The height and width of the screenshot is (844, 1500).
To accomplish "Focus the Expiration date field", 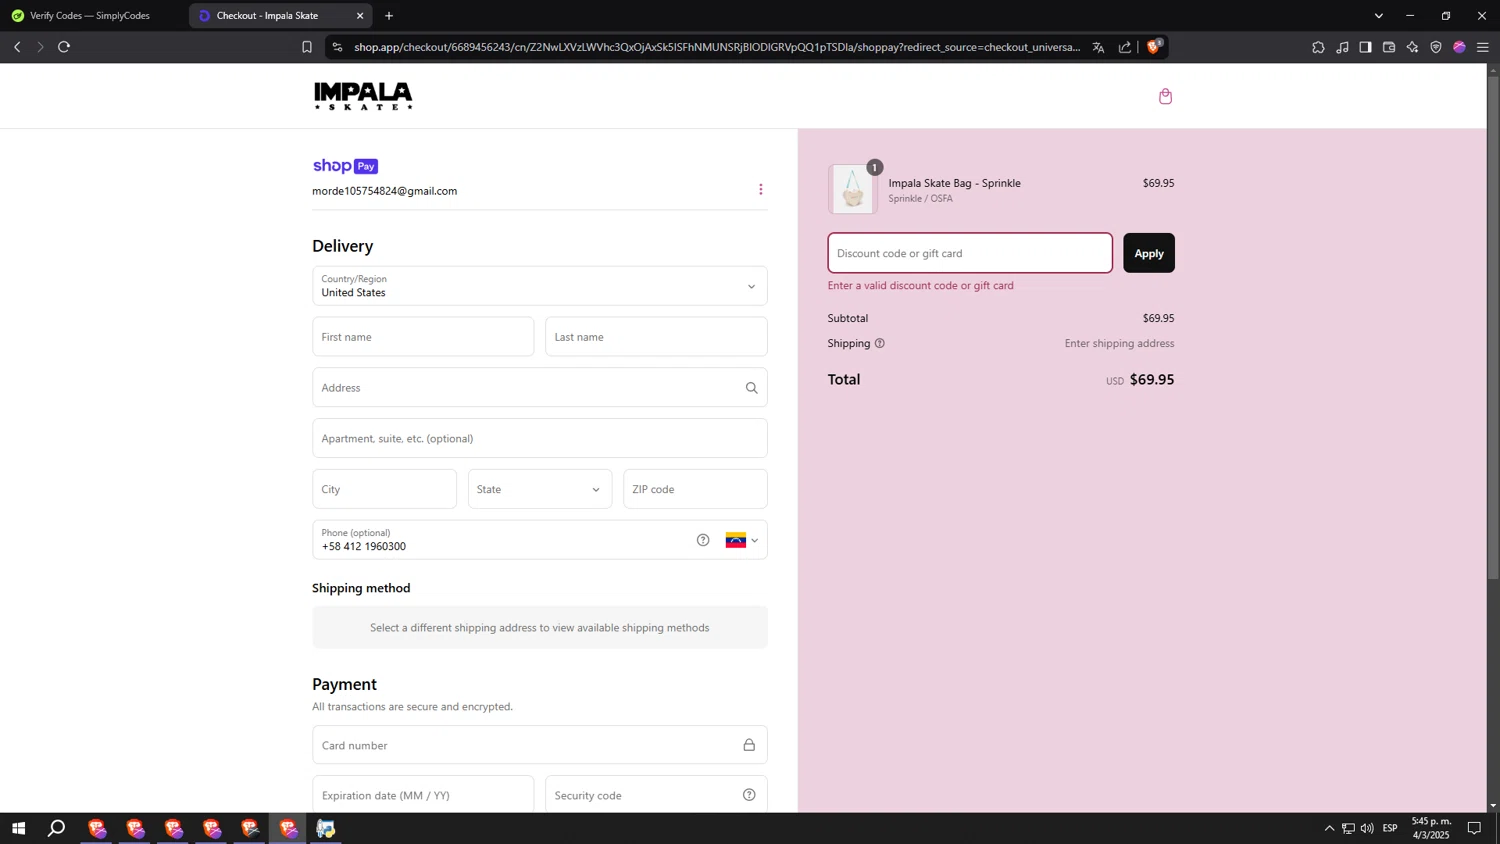I will tap(423, 795).
